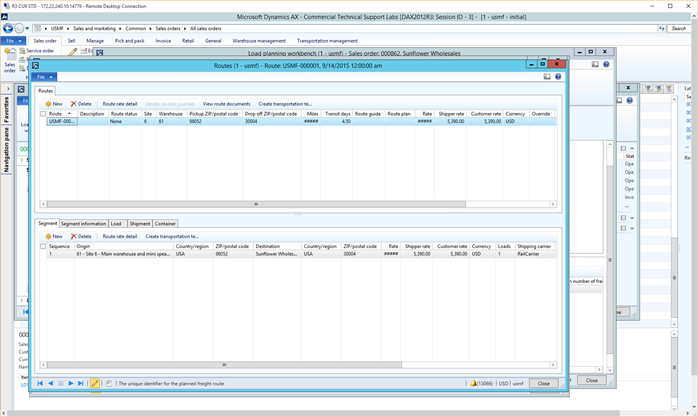Viewport: 698px width, 417px height.
Task: Click the edit pencil icon in status bar
Action: pyautogui.click(x=96, y=383)
